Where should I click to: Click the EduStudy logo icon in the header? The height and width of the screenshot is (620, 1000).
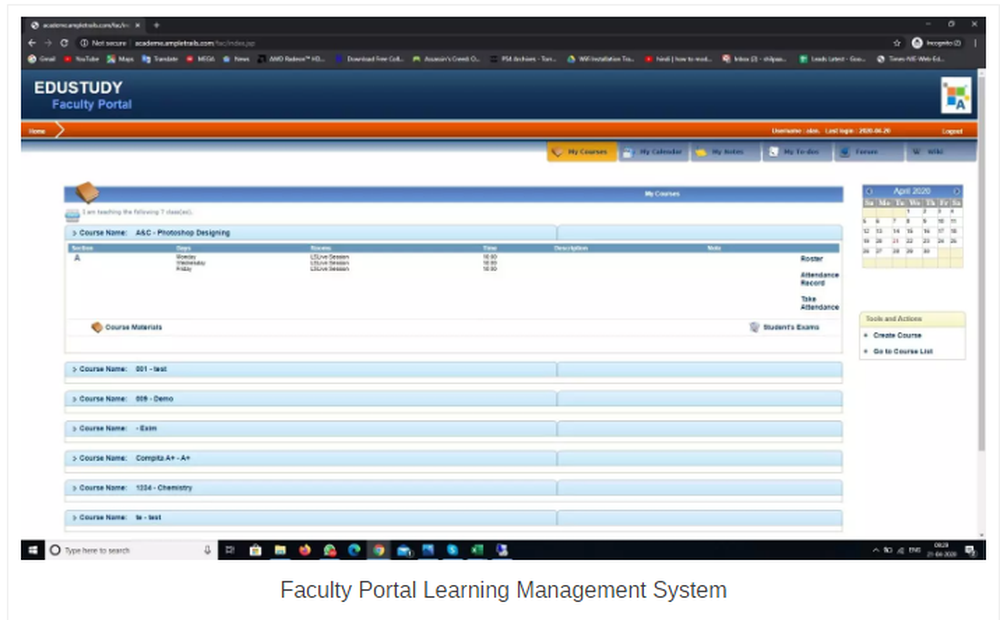(x=956, y=96)
